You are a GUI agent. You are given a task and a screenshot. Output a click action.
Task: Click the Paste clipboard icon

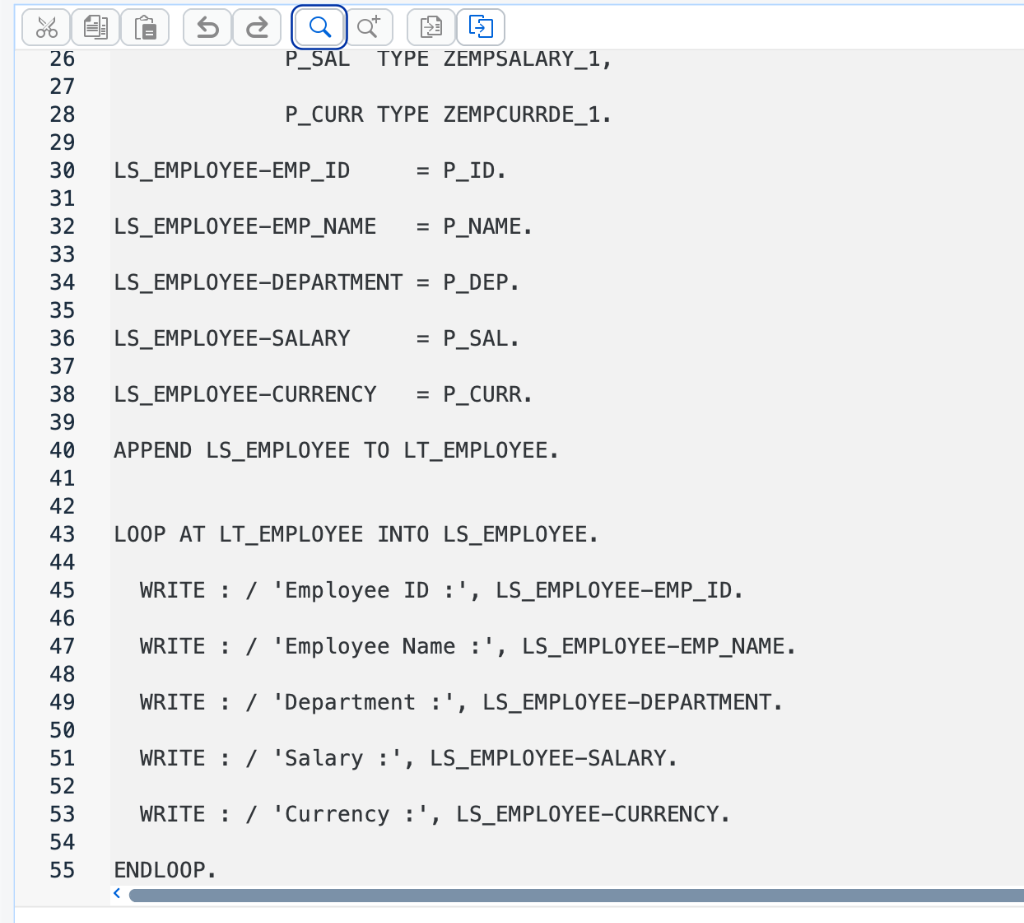145,27
